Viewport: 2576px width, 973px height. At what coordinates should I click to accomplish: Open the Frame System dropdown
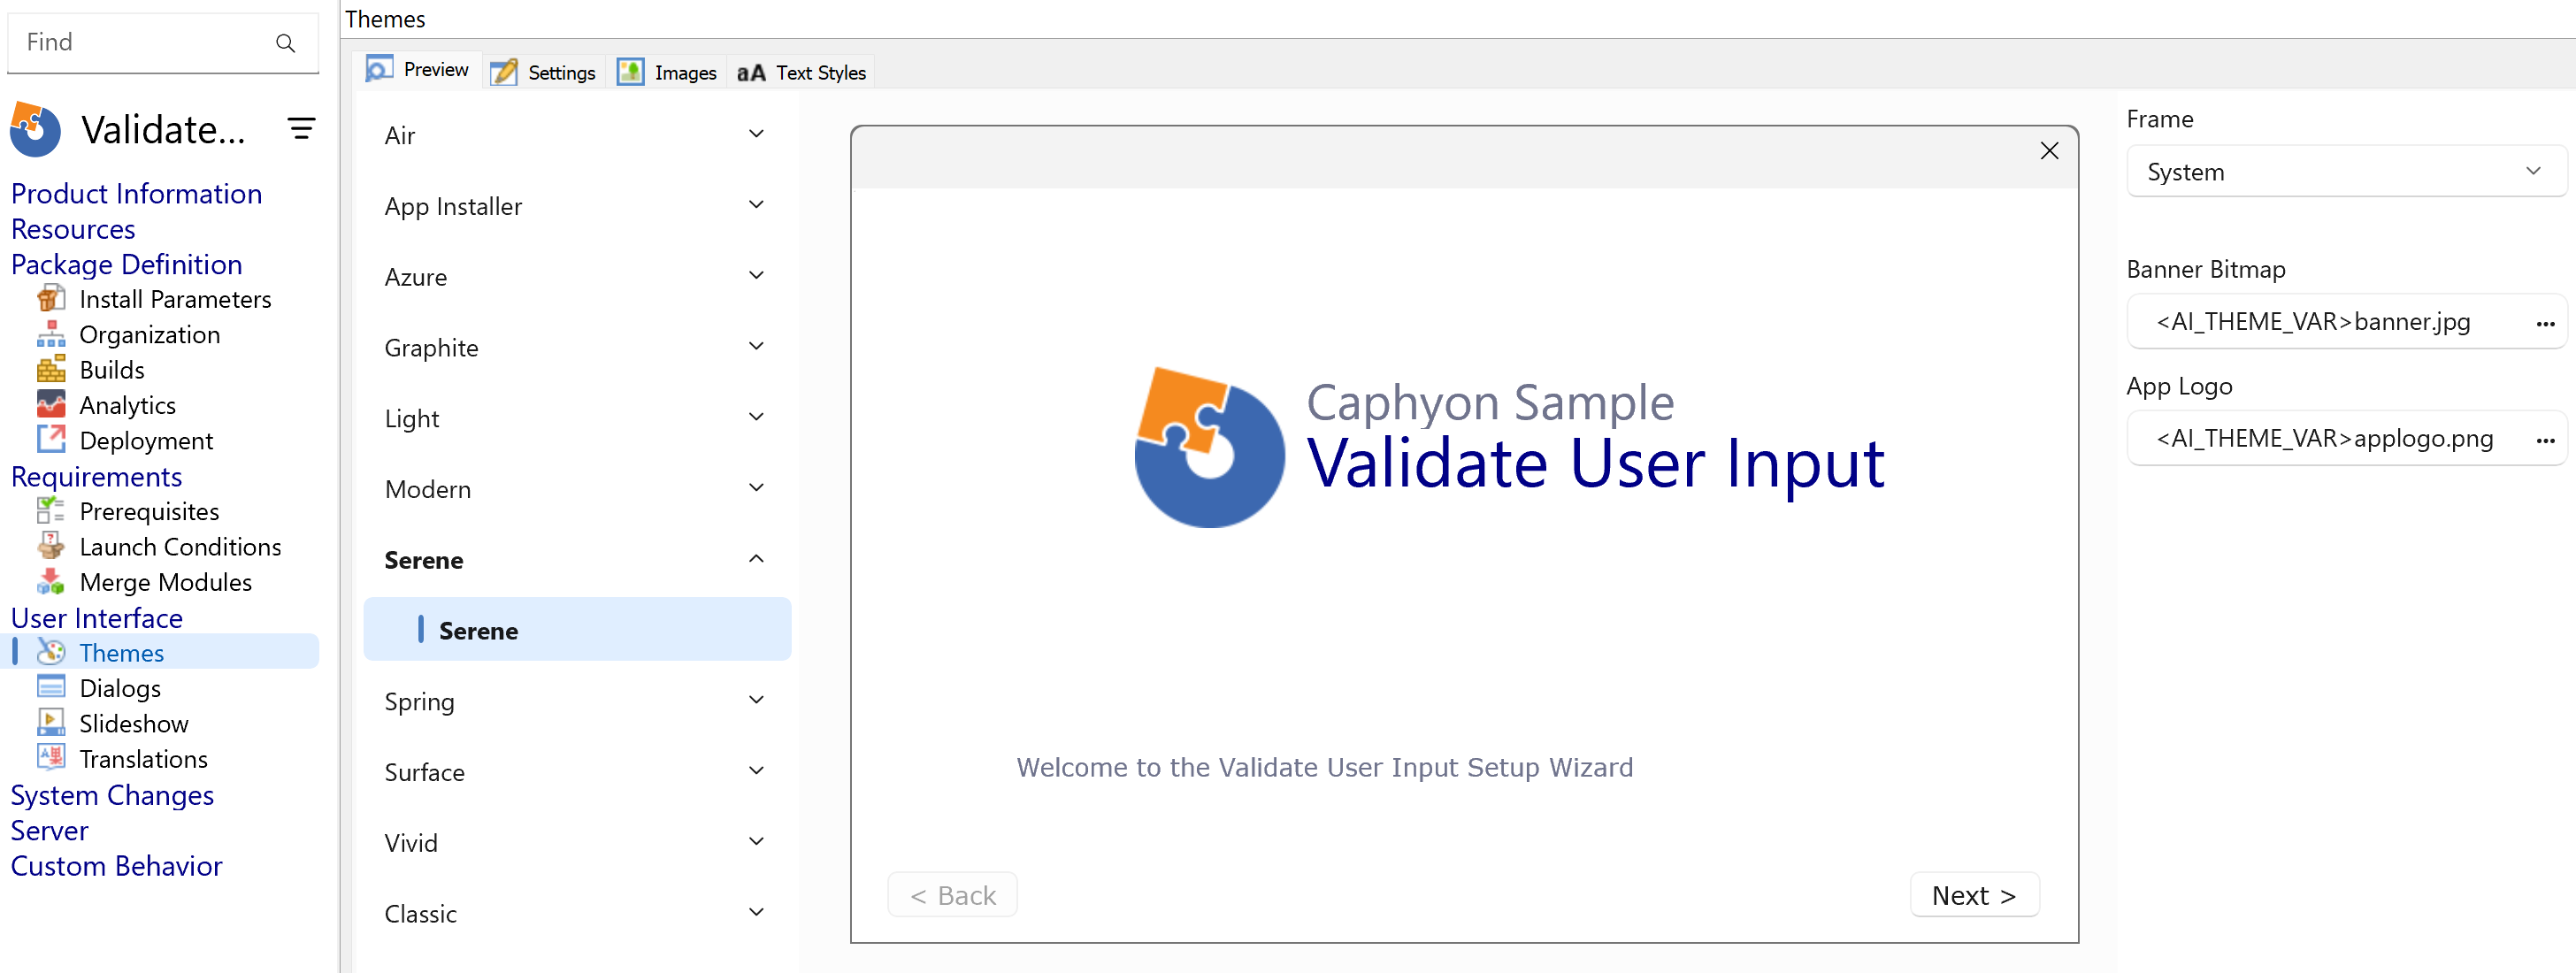(x=2345, y=172)
